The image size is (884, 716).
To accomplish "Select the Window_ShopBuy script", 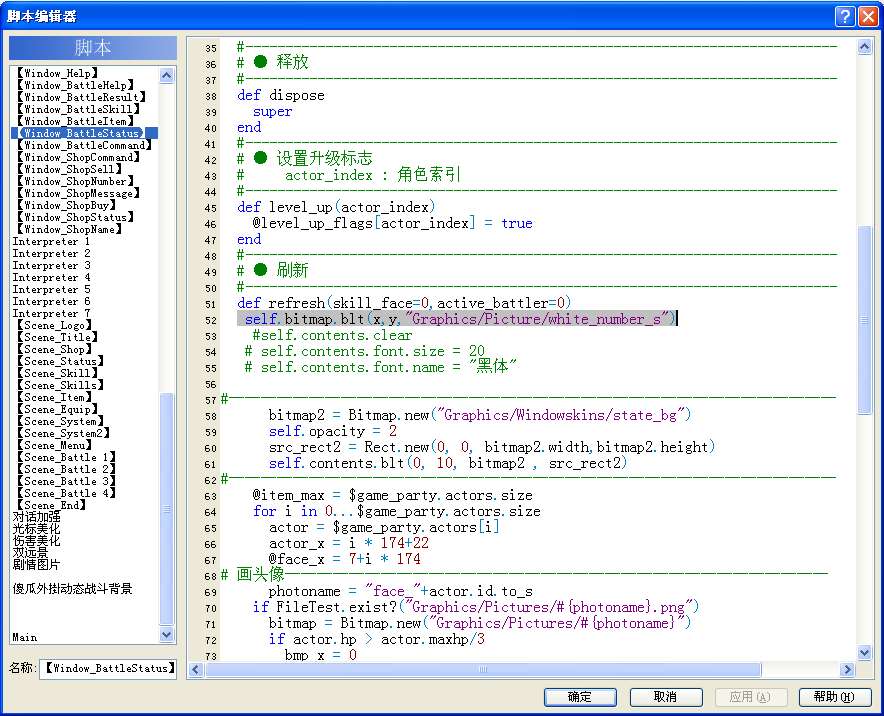I will (x=66, y=205).
